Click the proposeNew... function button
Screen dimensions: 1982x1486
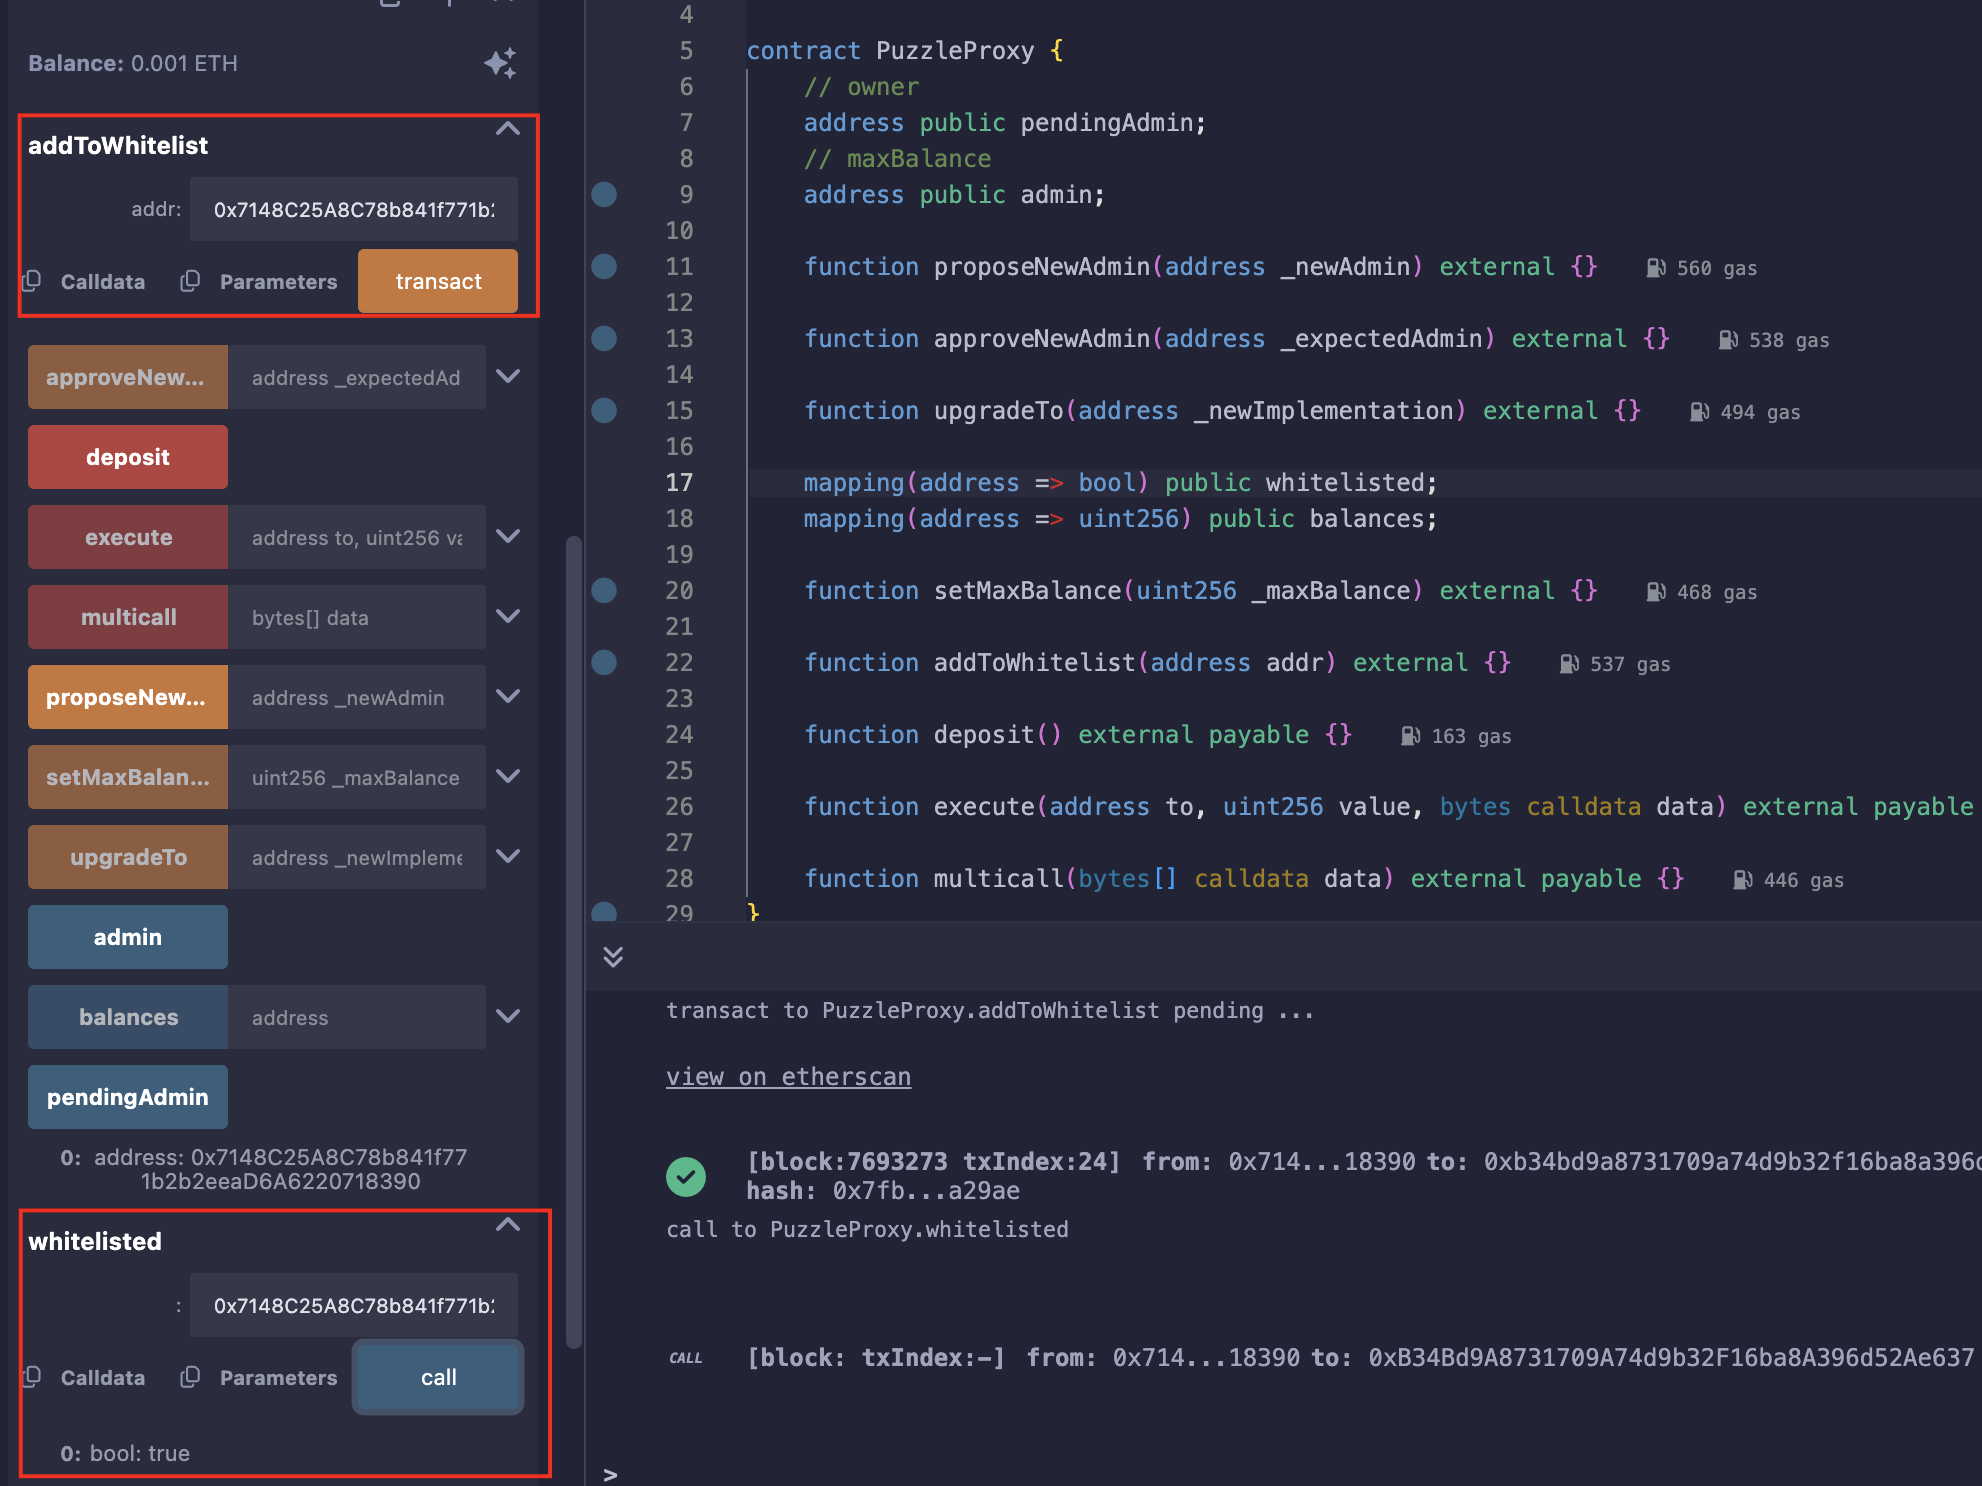[128, 697]
